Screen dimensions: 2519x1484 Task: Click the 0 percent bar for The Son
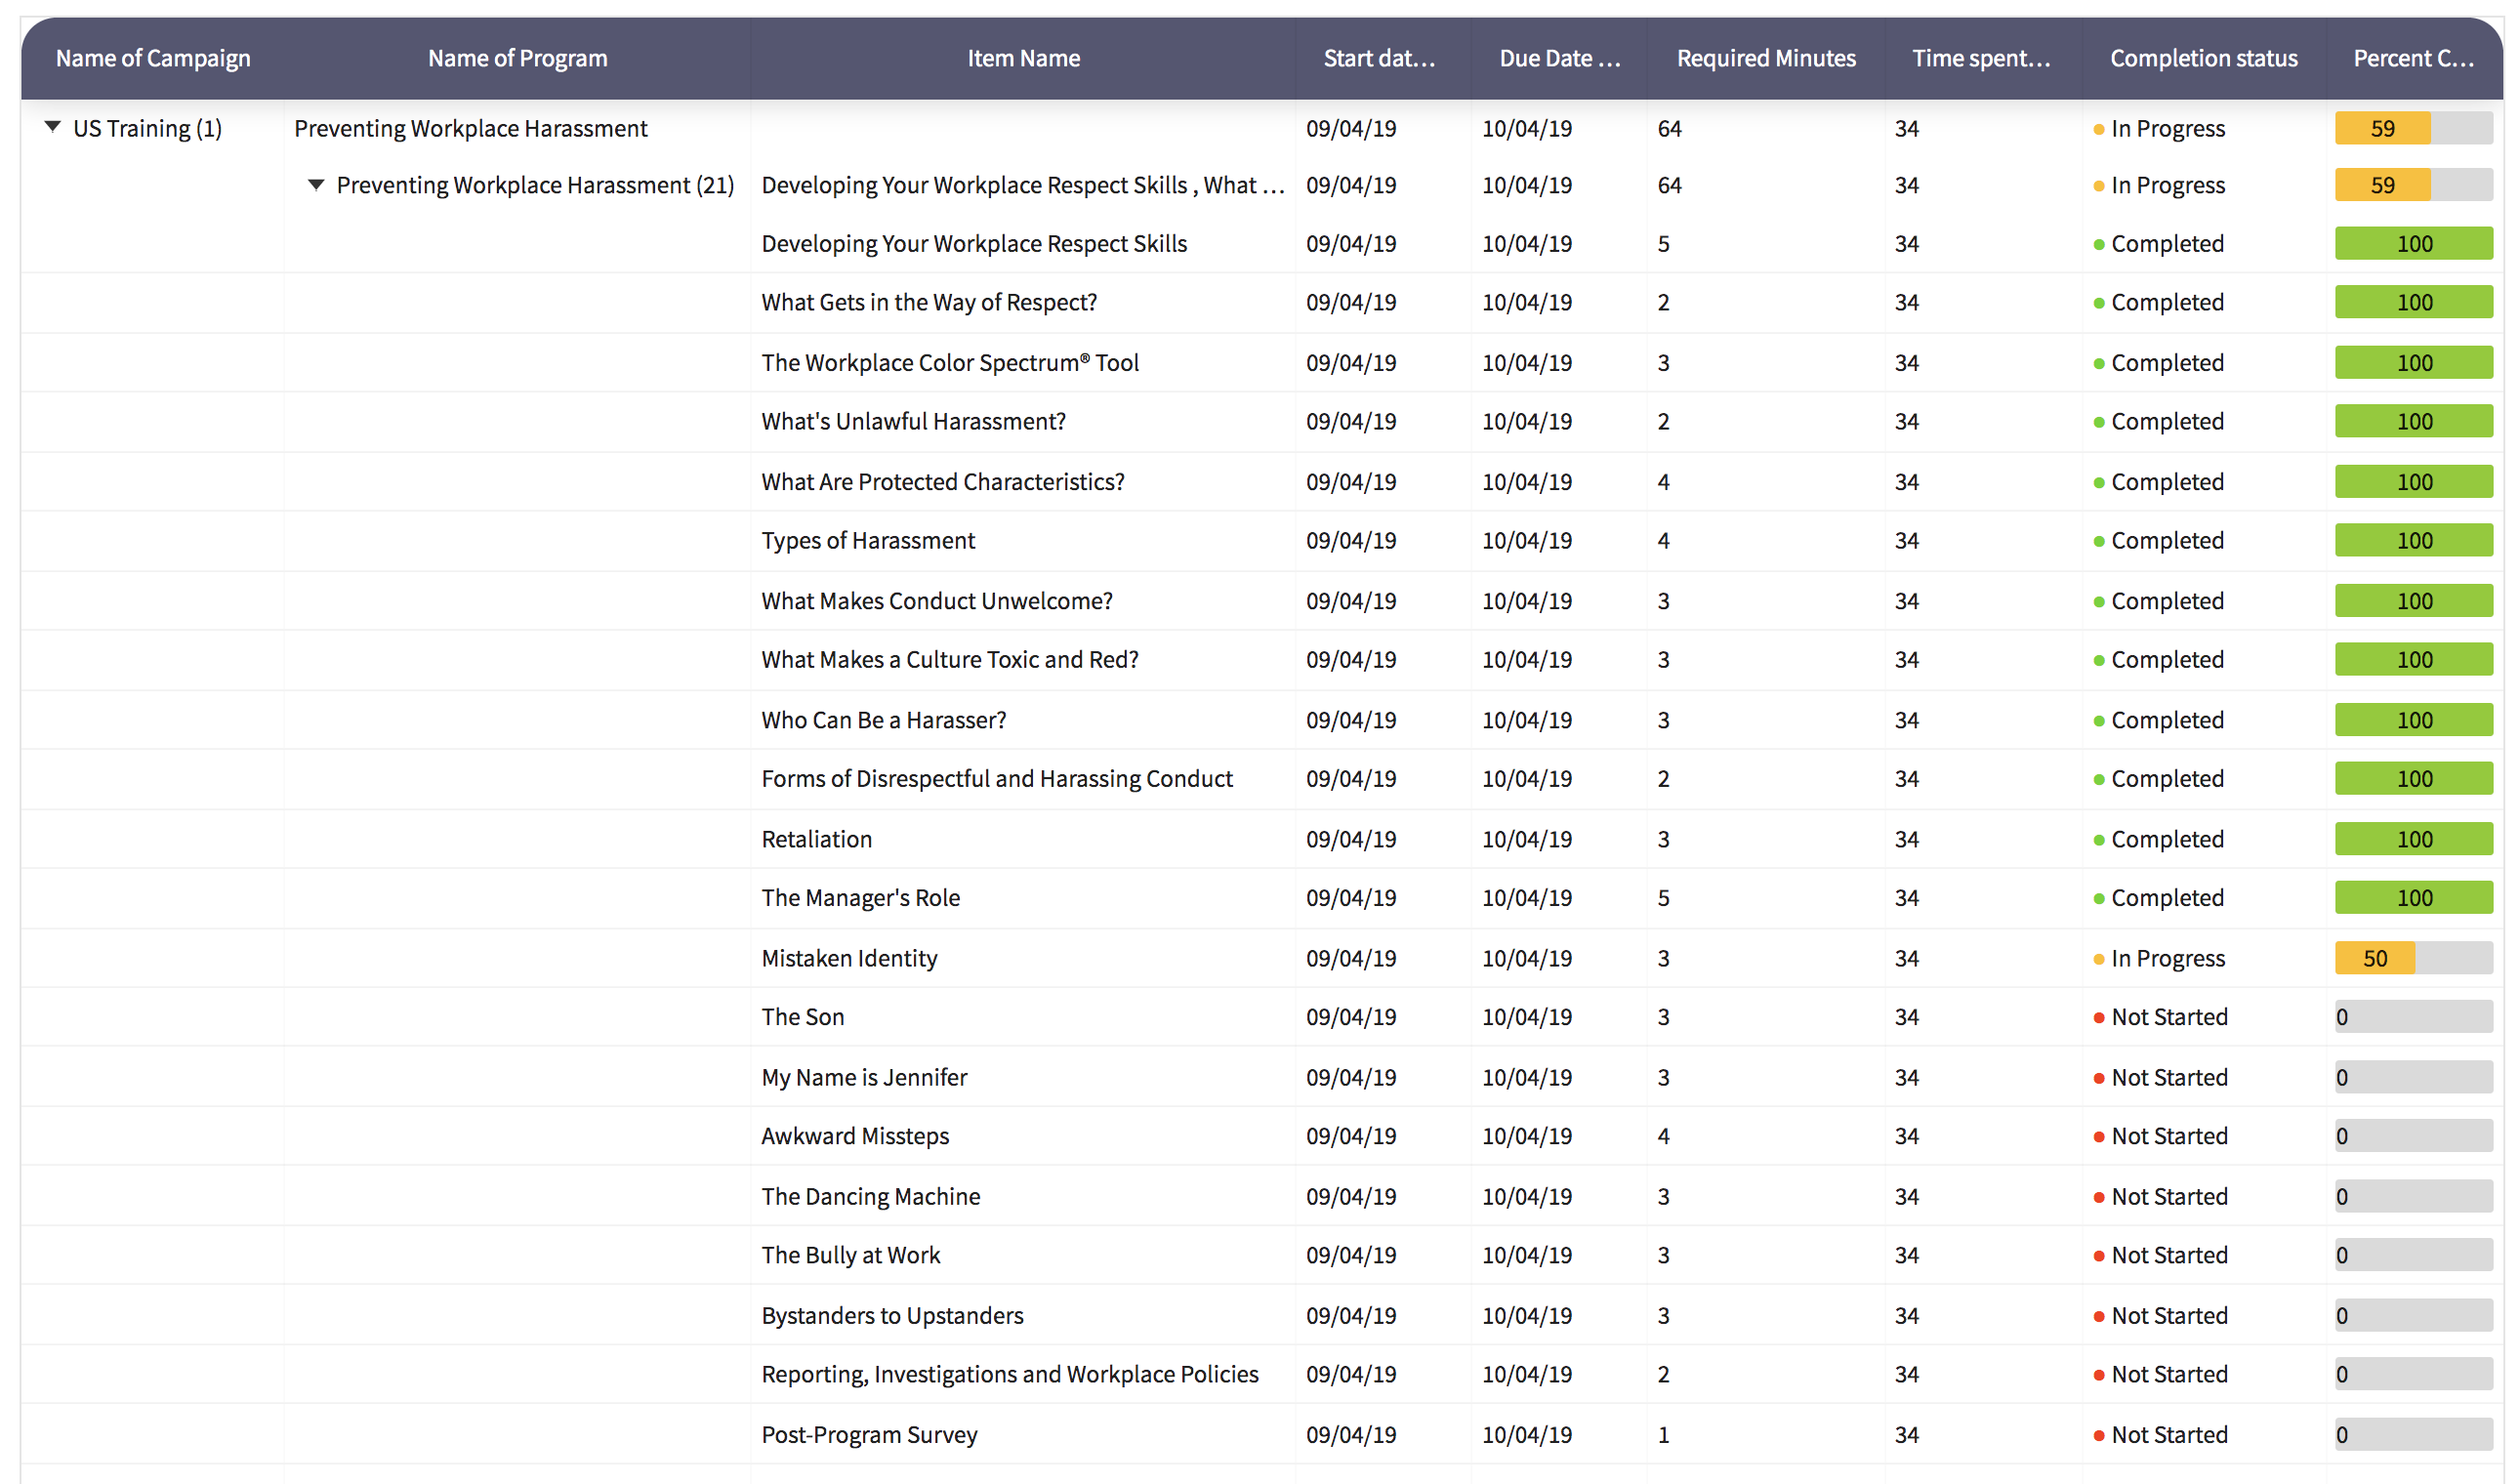[2413, 1017]
